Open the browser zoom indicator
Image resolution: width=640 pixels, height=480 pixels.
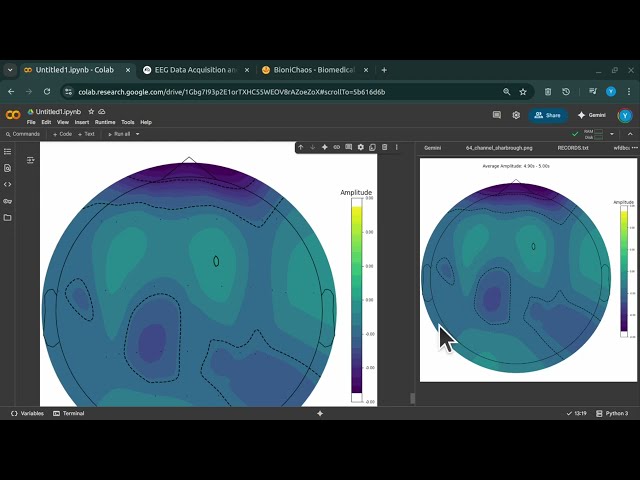coord(507,92)
